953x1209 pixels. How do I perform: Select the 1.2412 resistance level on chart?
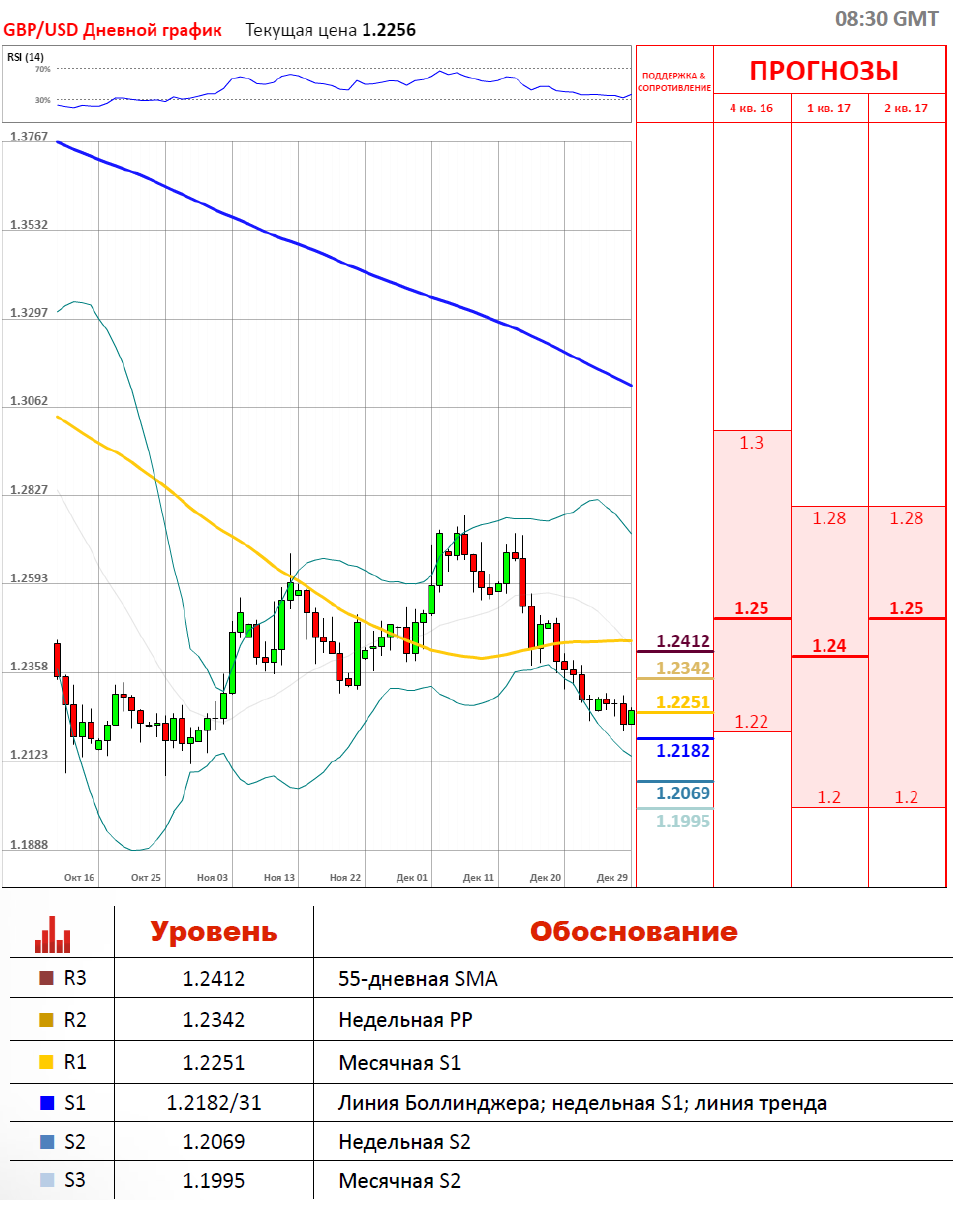683,641
